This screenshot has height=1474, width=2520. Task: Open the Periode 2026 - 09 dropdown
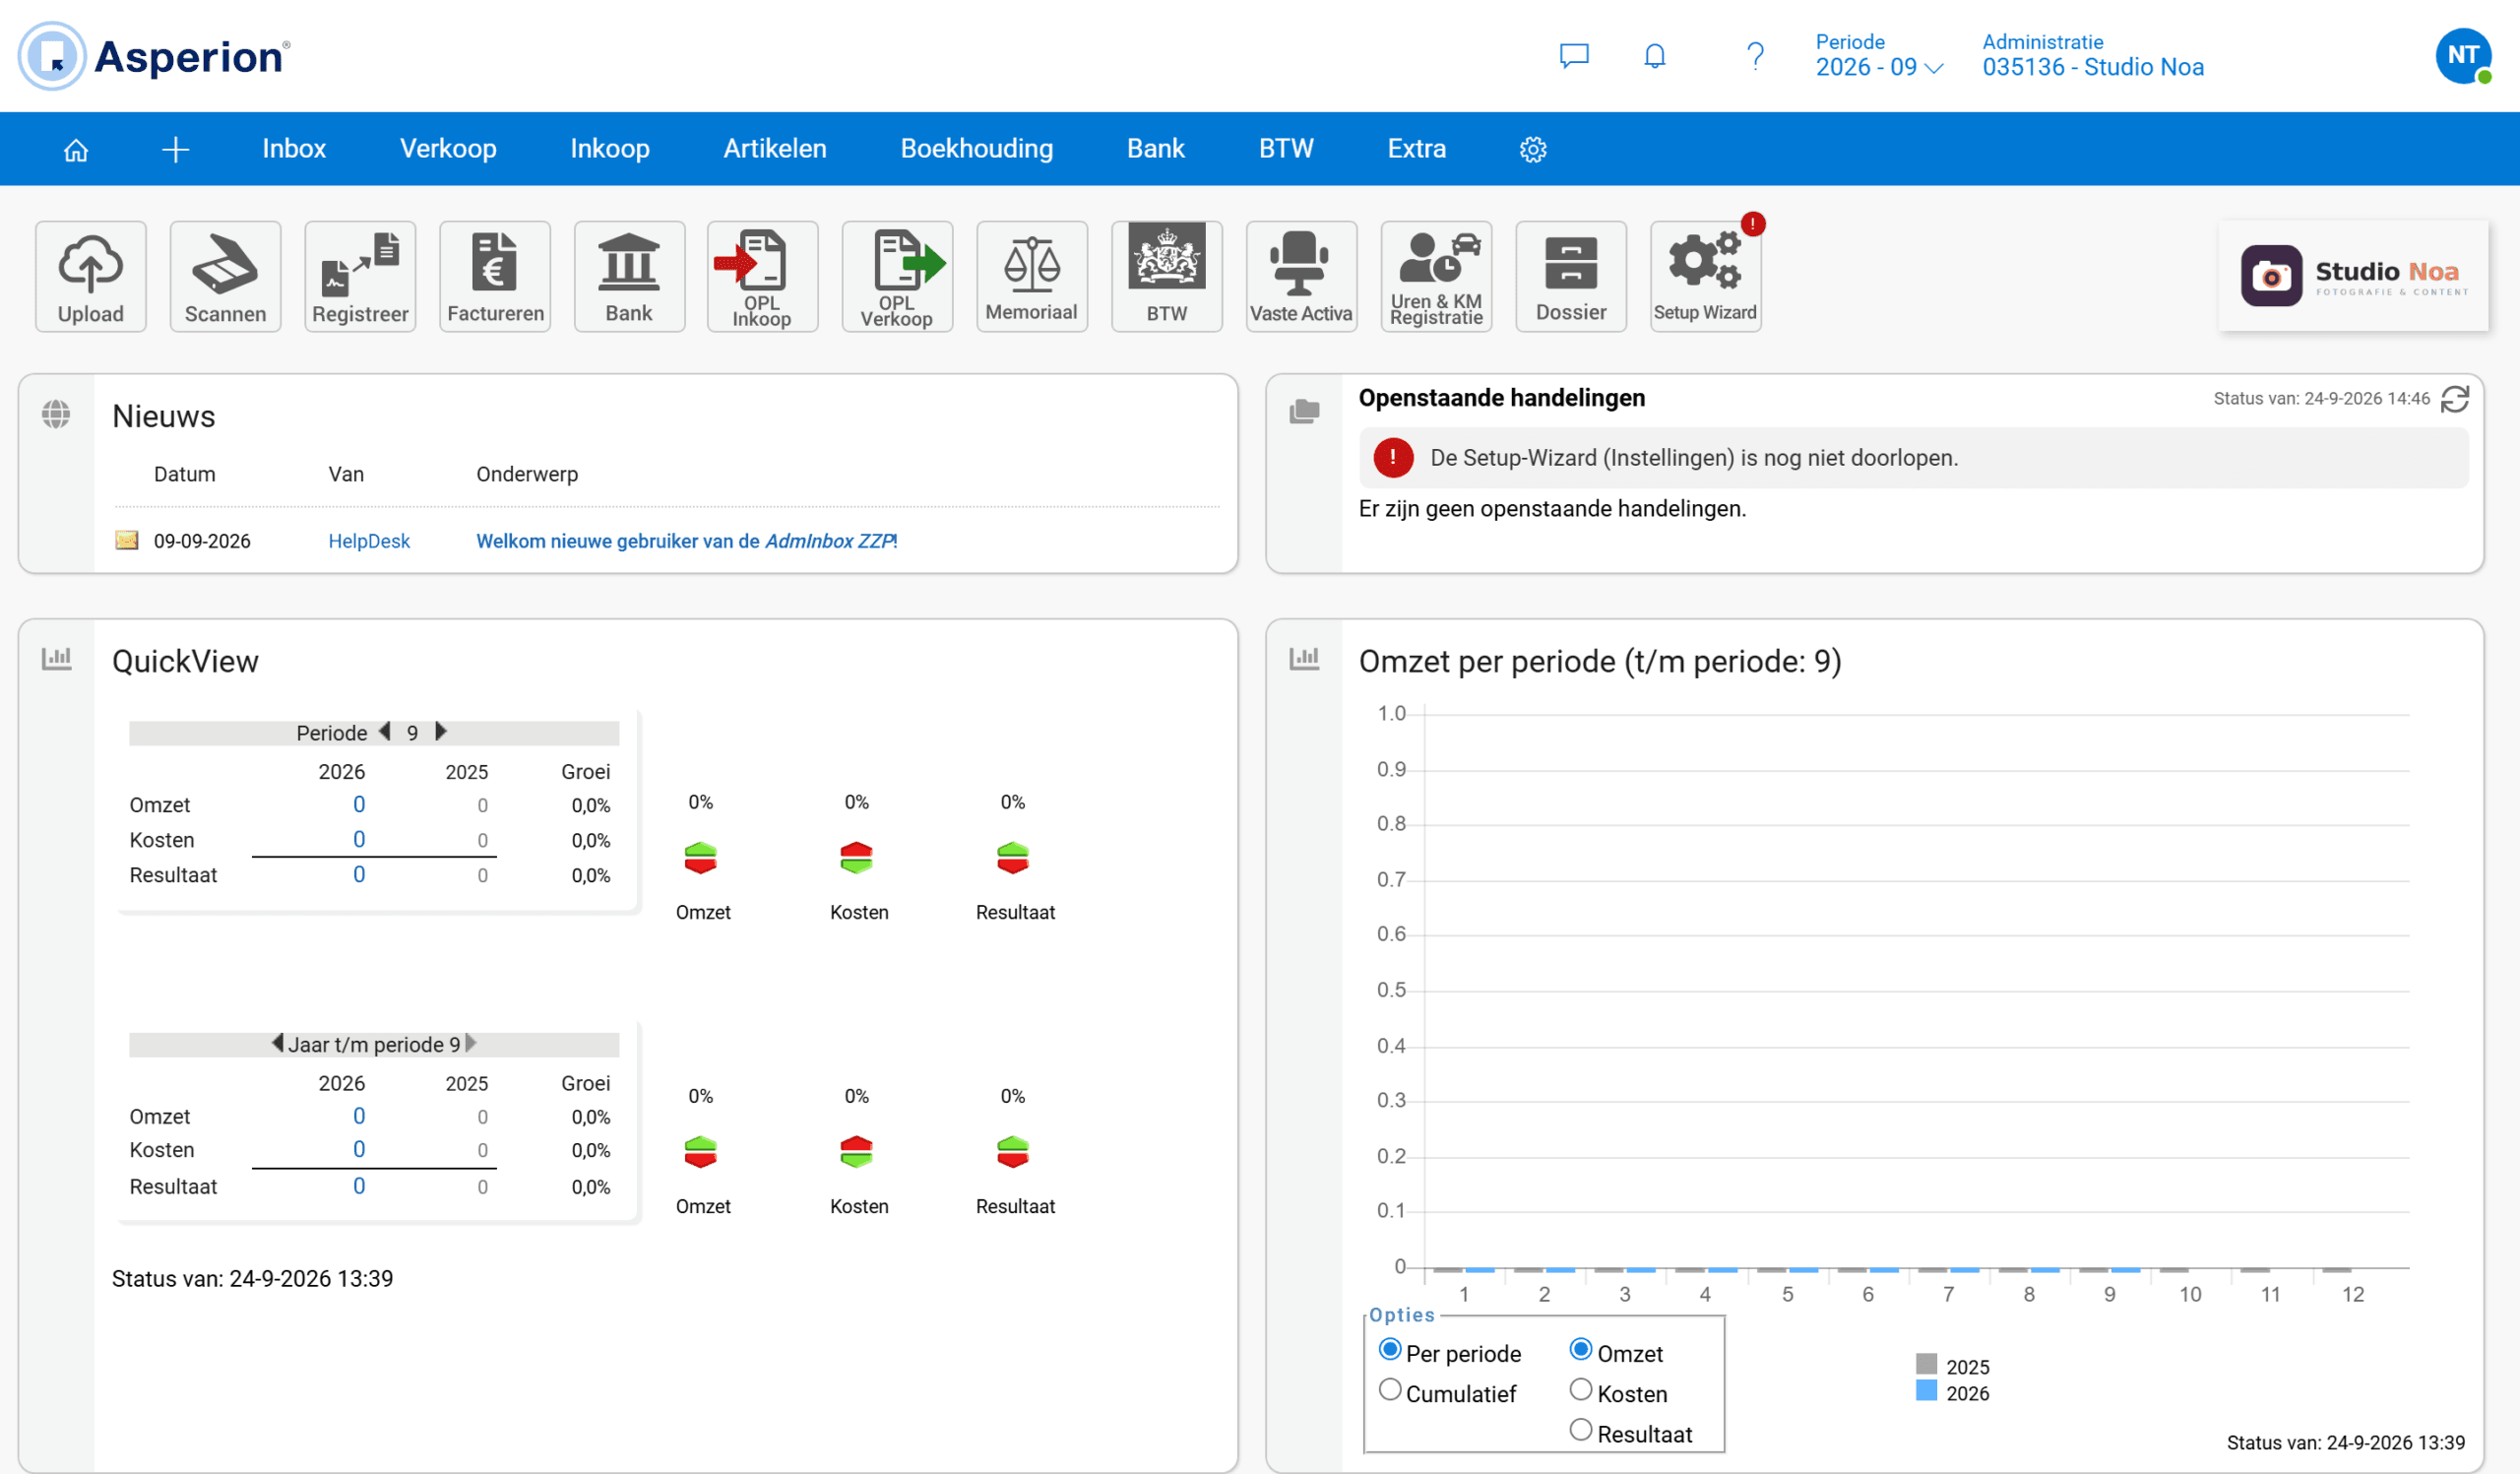pyautogui.click(x=1879, y=67)
